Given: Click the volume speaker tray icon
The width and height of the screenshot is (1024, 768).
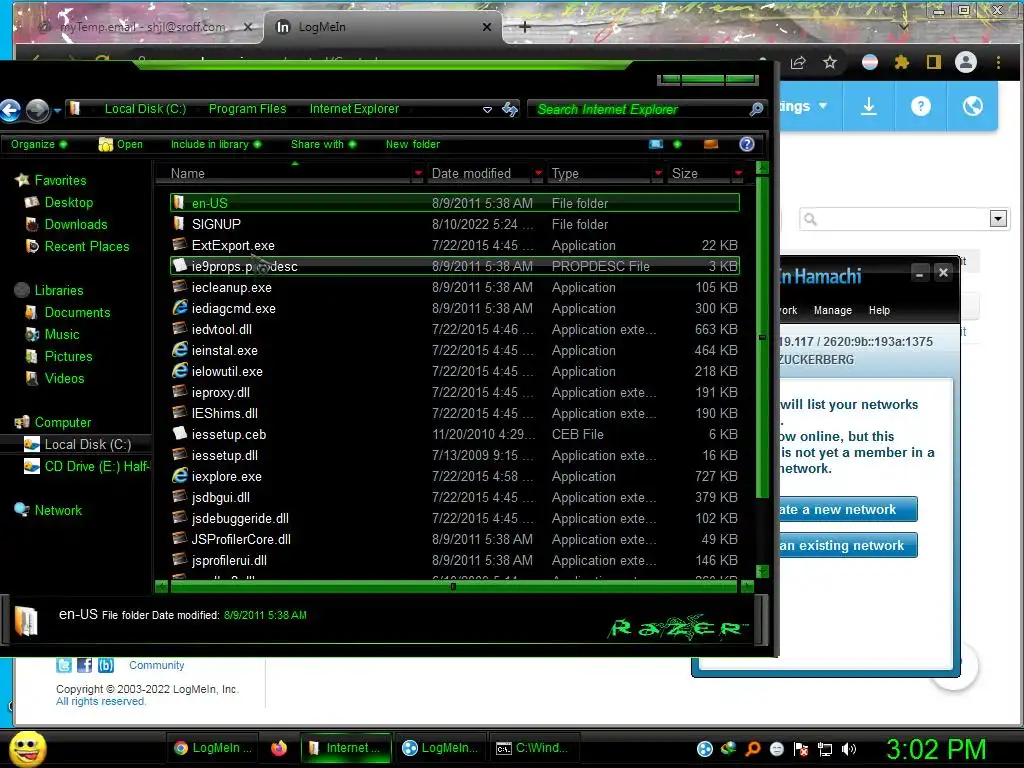Looking at the screenshot, I should coord(849,749).
